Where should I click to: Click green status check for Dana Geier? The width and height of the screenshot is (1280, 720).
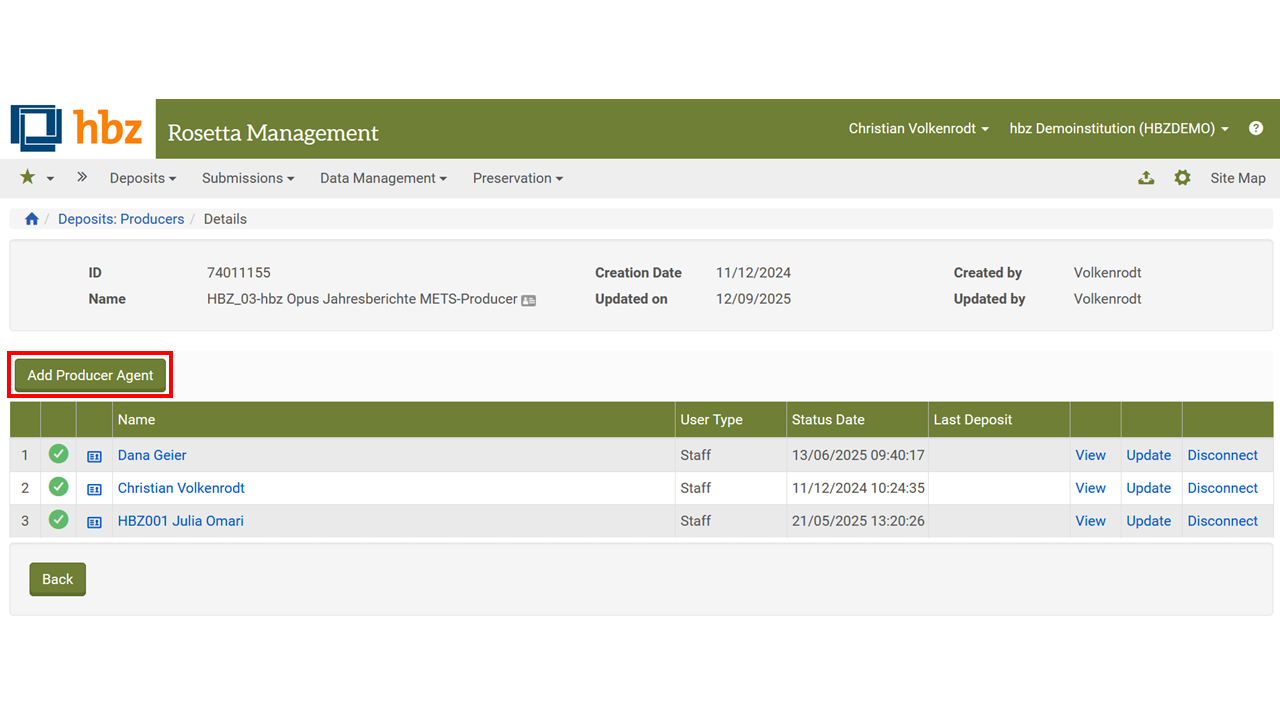tap(59, 454)
